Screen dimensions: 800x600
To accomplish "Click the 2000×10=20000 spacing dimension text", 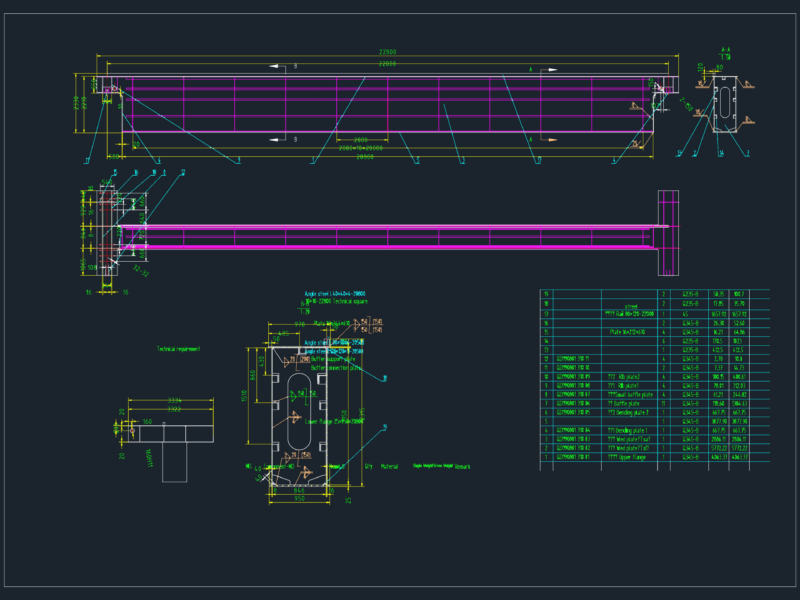I will (x=361, y=148).
